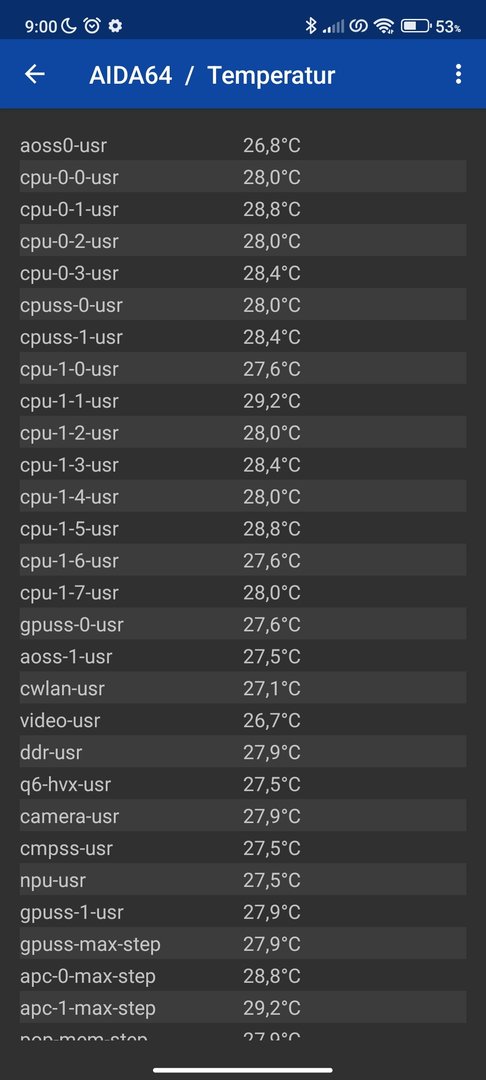Viewport: 486px width, 1080px height.
Task: Select the npu-usr row
Action: 243,880
